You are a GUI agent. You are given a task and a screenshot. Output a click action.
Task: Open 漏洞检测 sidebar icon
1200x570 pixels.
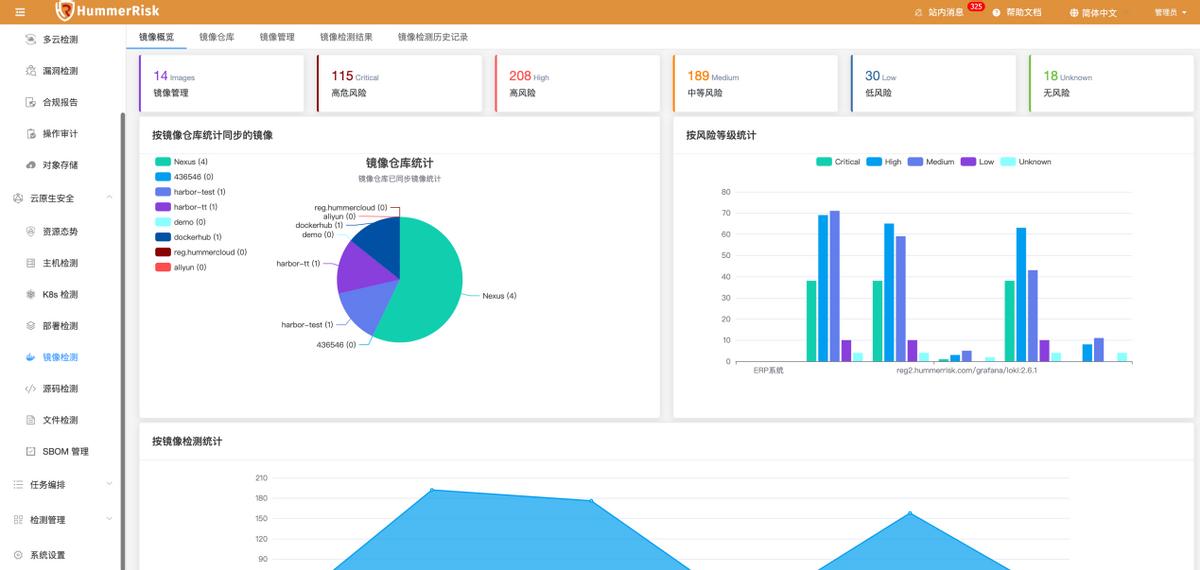31,71
